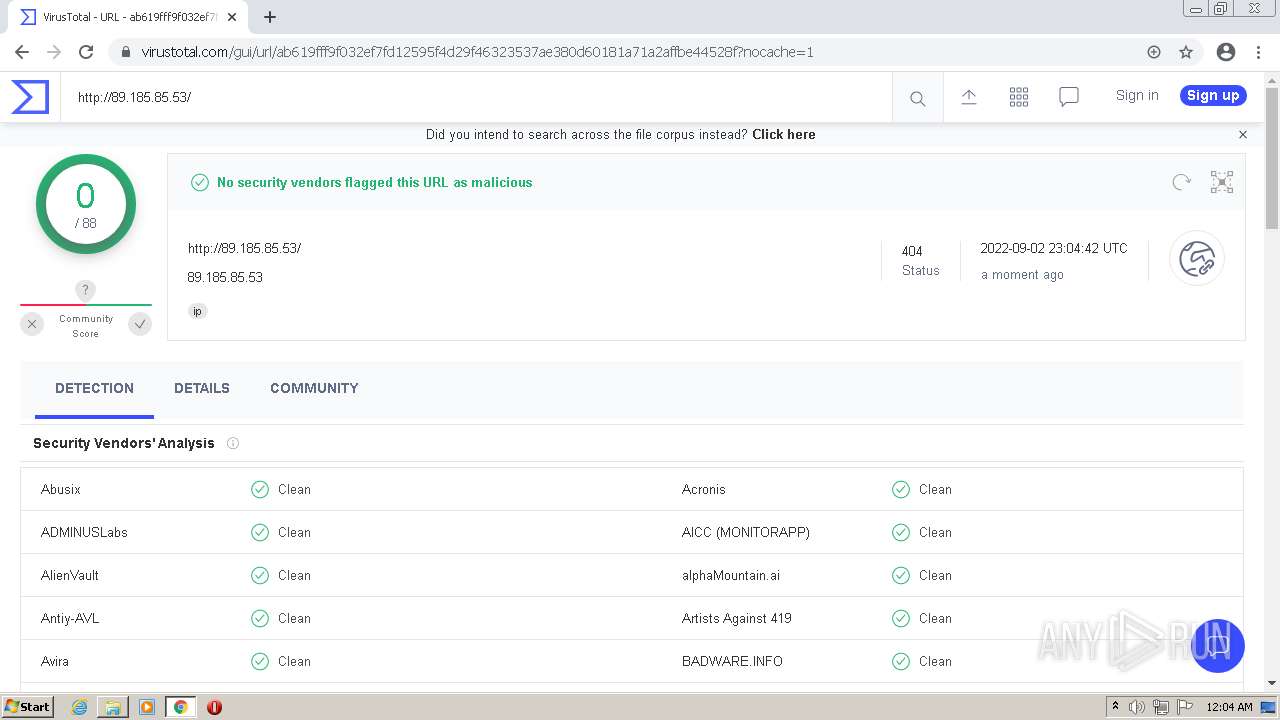This screenshot has width=1280, height=720.
Task: Click the 'ip' tag chip
Action: tap(197, 311)
